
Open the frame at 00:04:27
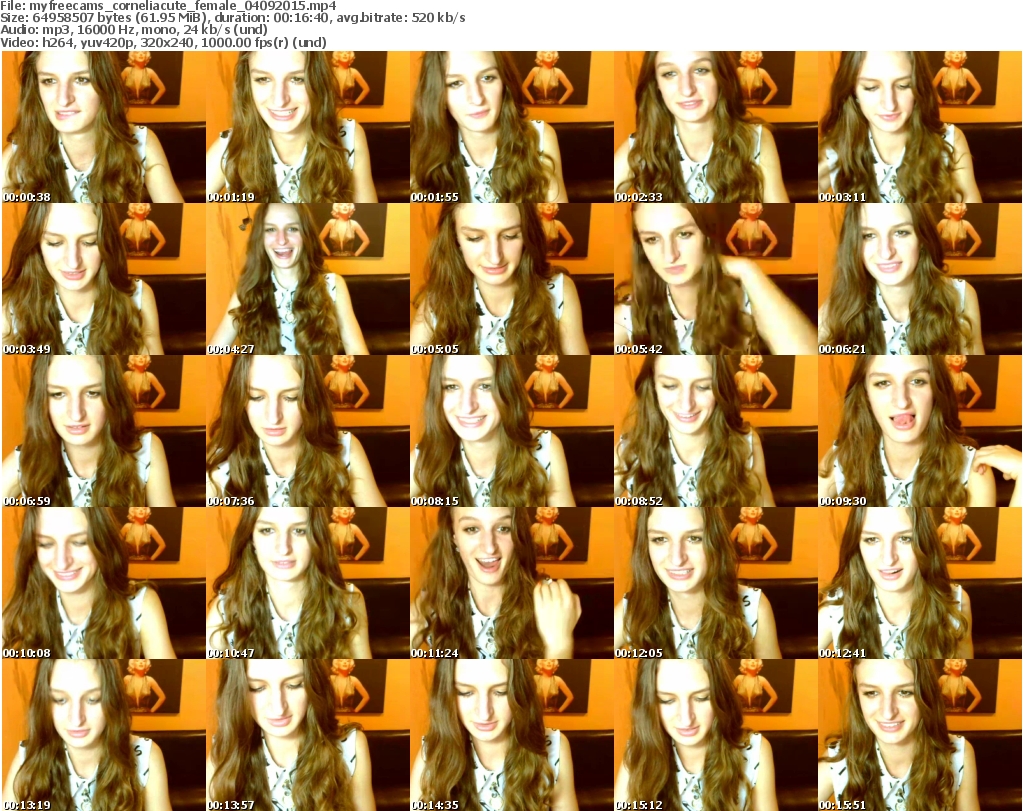308,279
